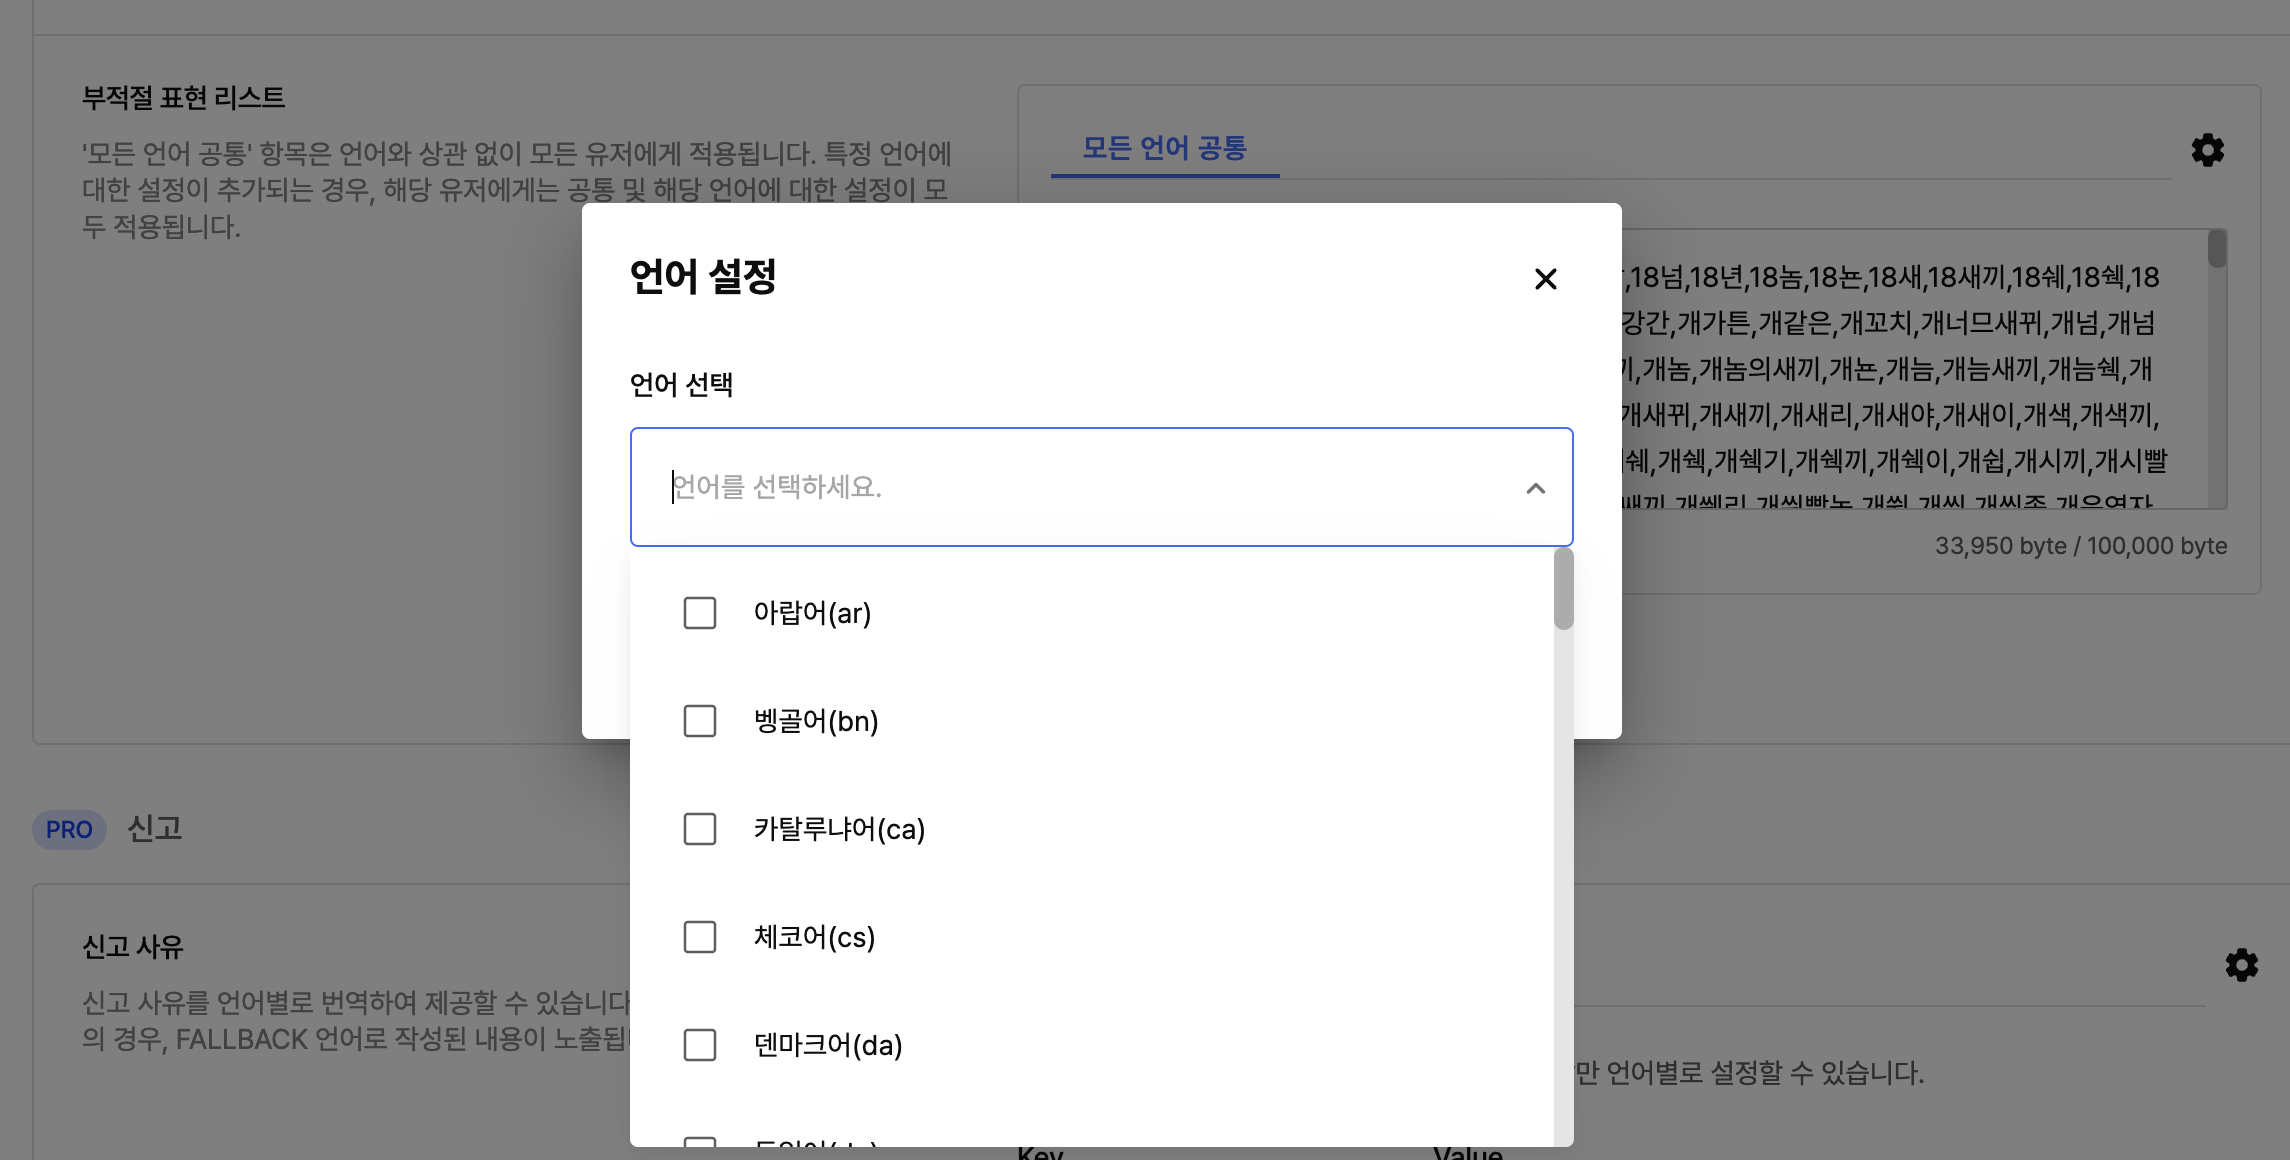Click the 체코어(cs) option label
The width and height of the screenshot is (2290, 1160).
814,937
